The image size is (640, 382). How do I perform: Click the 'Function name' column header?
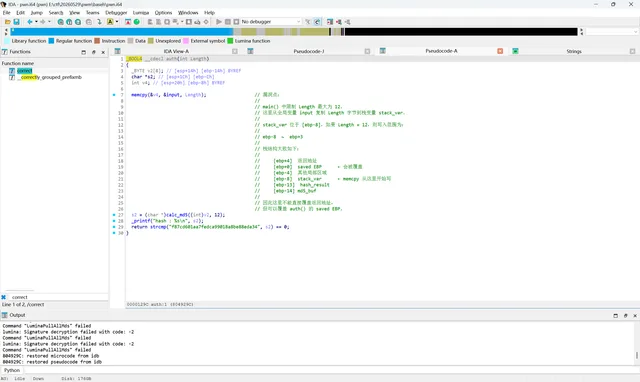[x=18, y=63]
